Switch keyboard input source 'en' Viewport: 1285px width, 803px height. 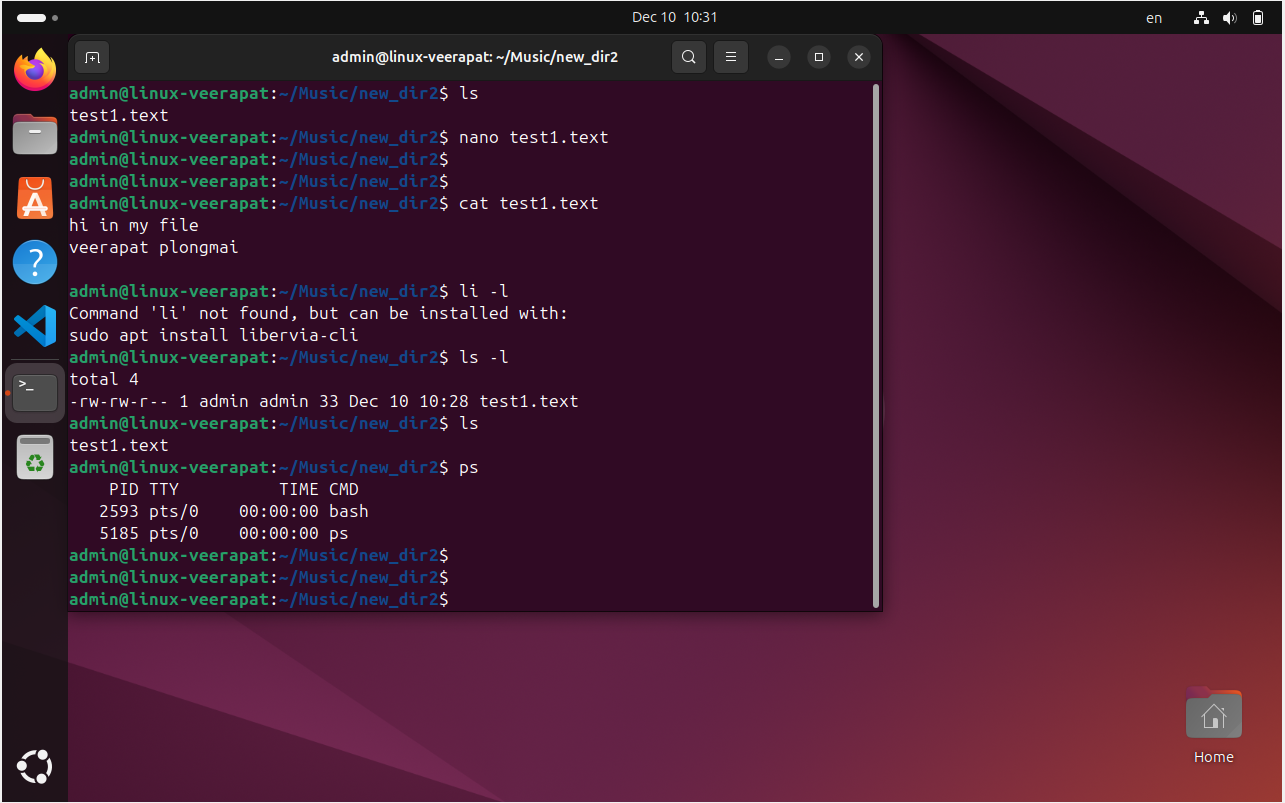[x=1154, y=17]
